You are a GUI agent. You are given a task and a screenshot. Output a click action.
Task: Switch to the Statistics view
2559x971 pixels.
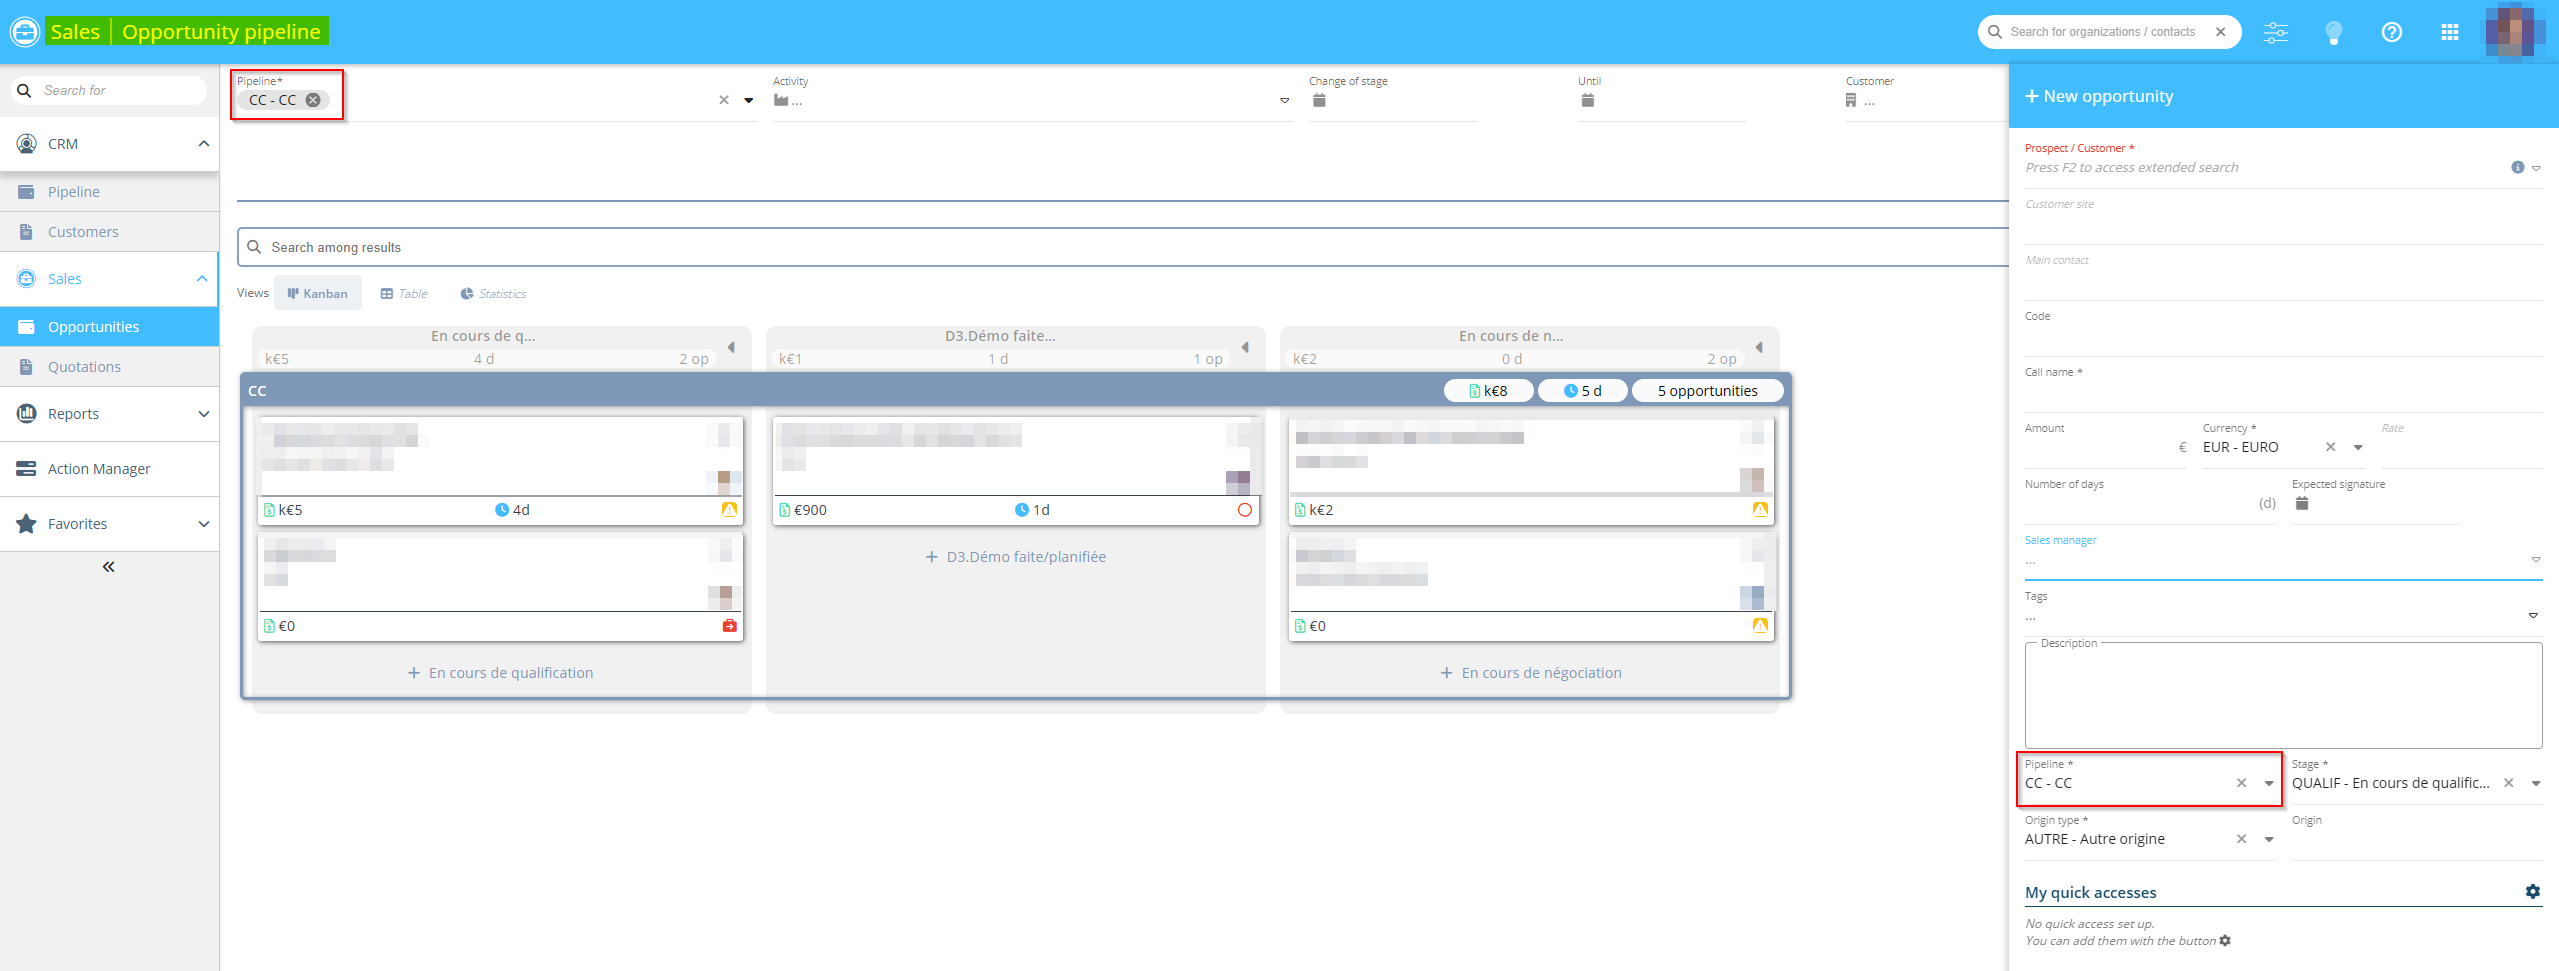coord(493,294)
